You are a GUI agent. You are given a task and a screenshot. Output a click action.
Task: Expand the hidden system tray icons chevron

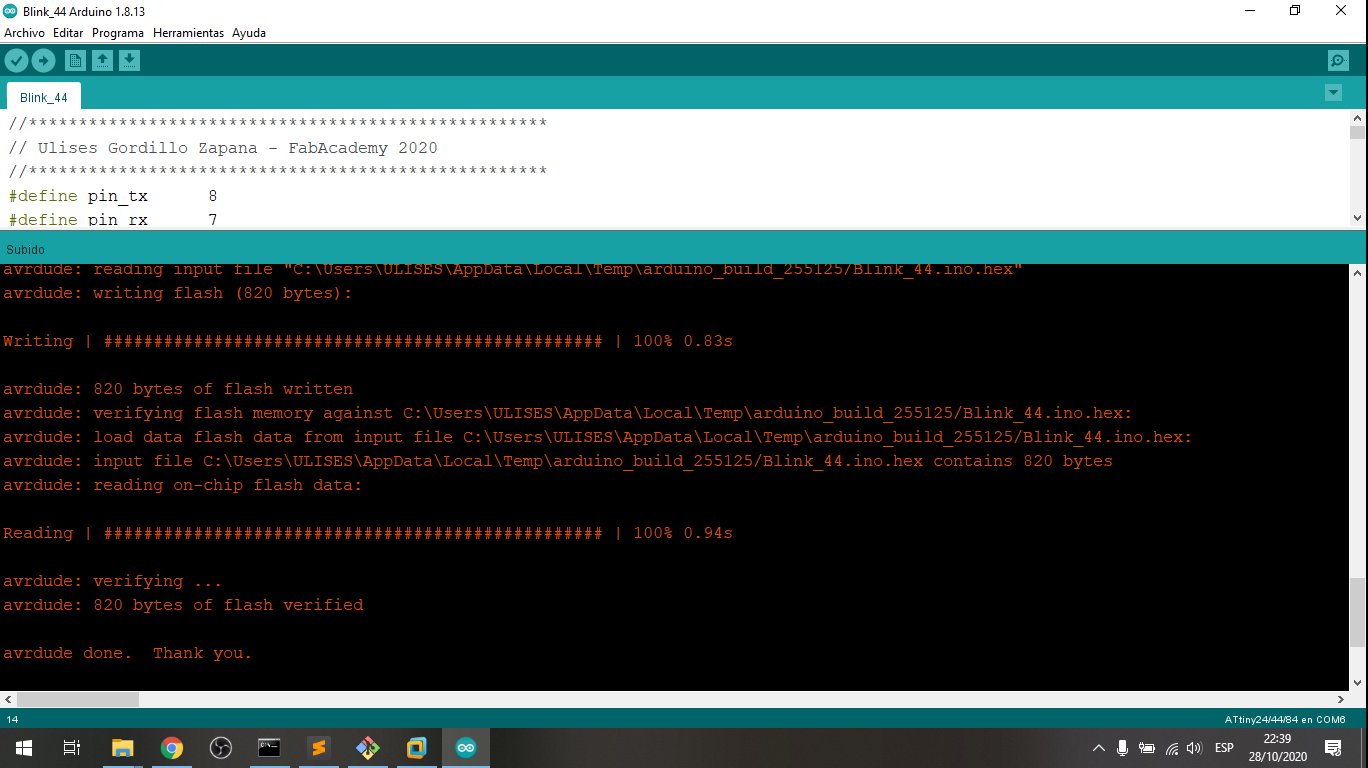click(1099, 748)
